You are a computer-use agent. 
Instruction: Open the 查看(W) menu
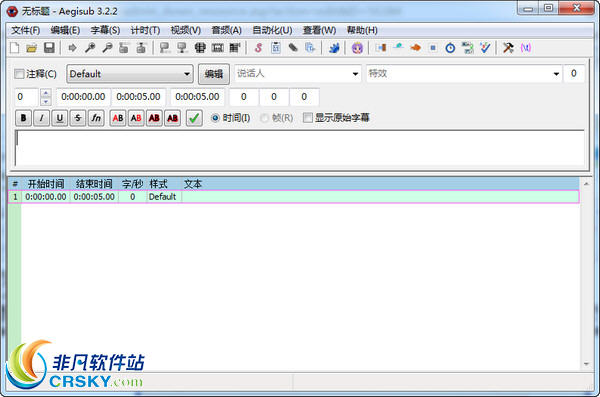[320, 30]
